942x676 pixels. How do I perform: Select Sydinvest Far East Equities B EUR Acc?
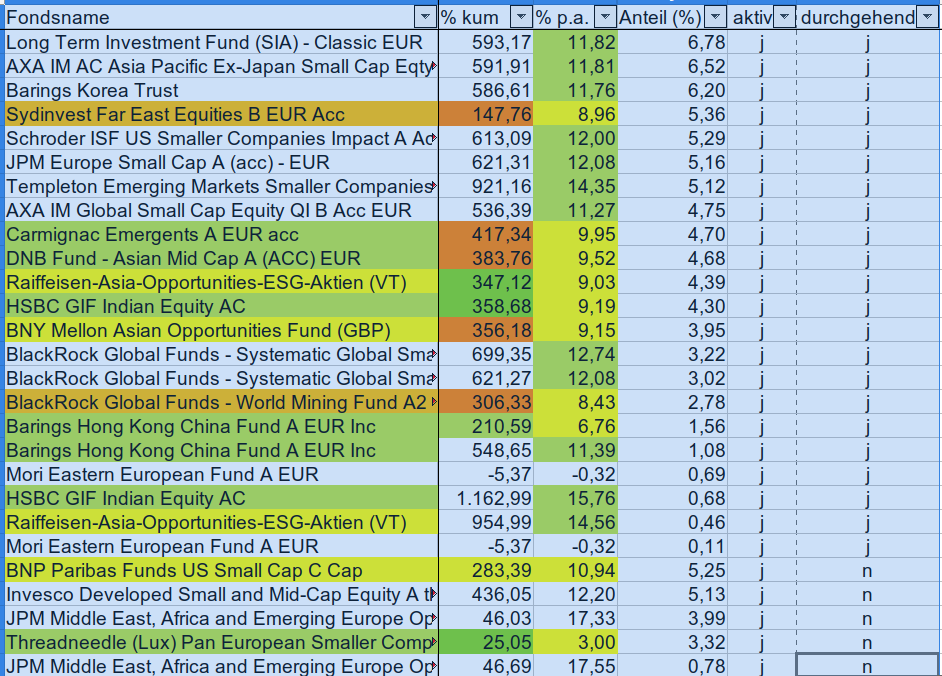point(222,114)
